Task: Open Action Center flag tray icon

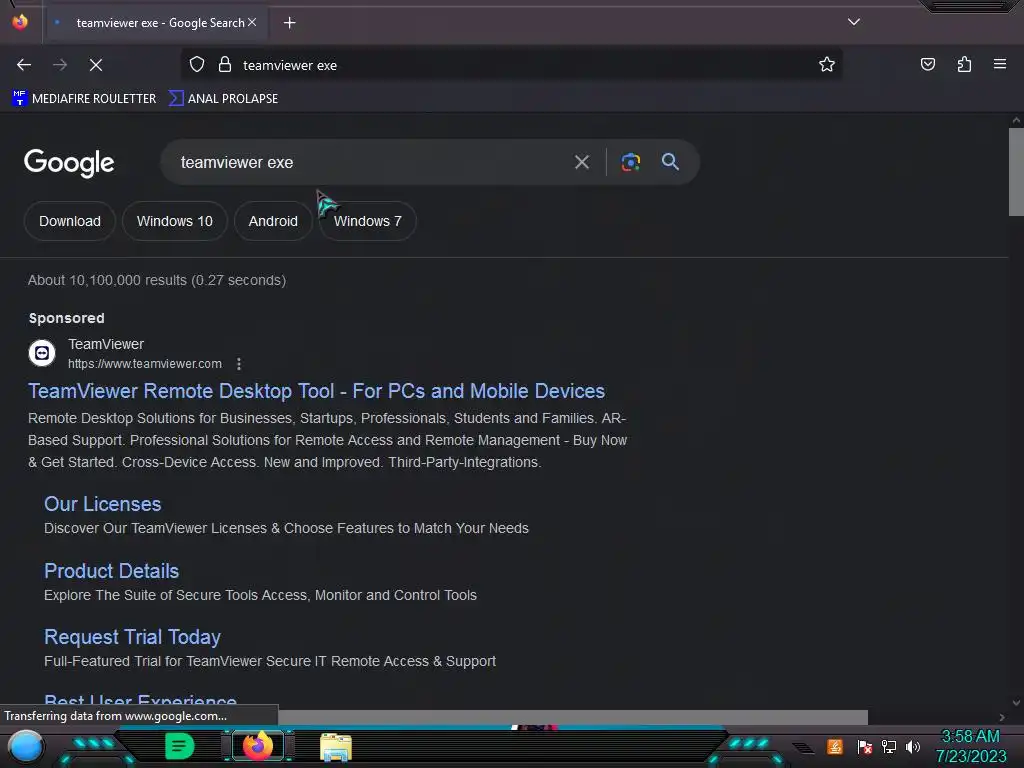Action: tap(864, 746)
